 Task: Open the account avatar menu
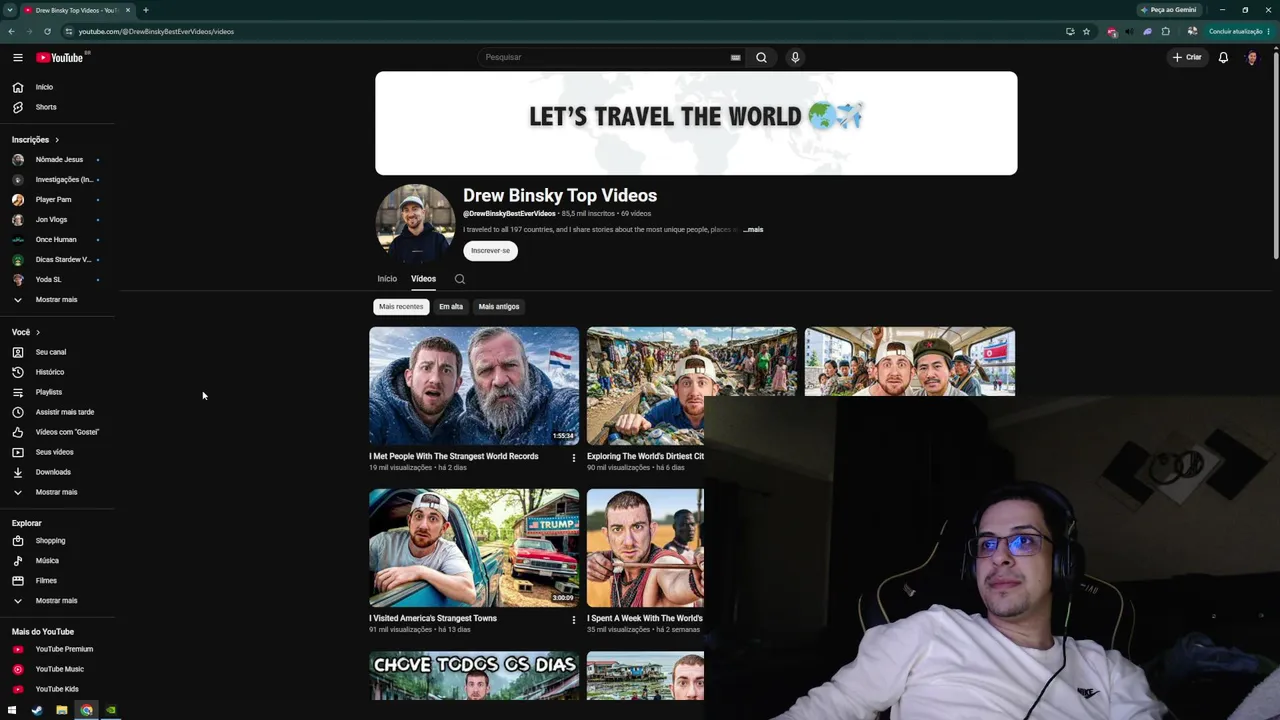[1252, 57]
